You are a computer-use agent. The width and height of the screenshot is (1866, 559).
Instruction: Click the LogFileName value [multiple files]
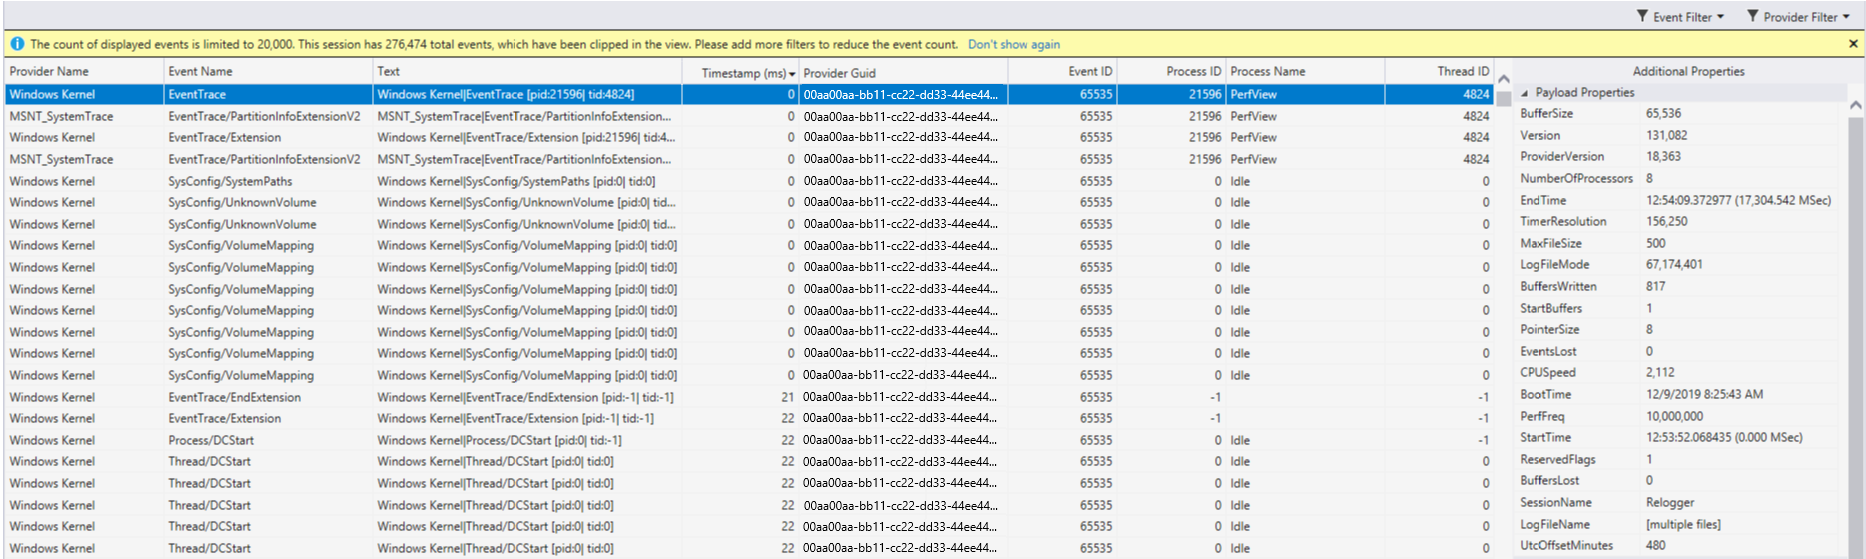click(1683, 525)
